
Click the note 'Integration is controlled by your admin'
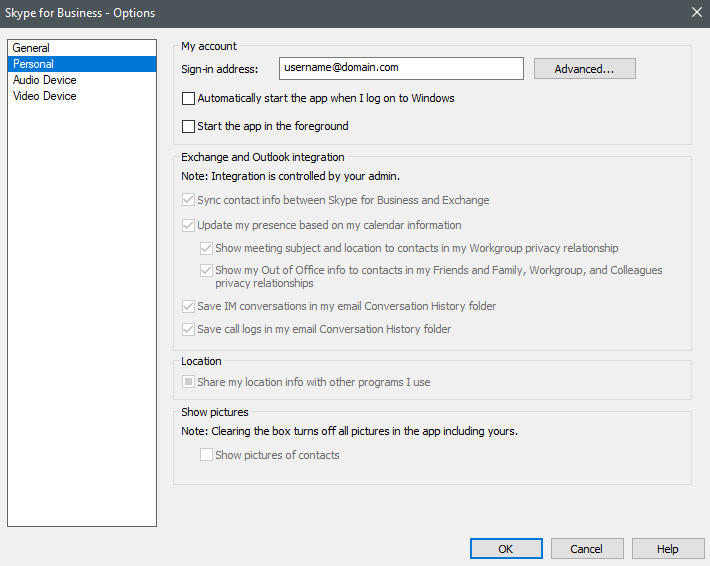pyautogui.click(x=290, y=176)
